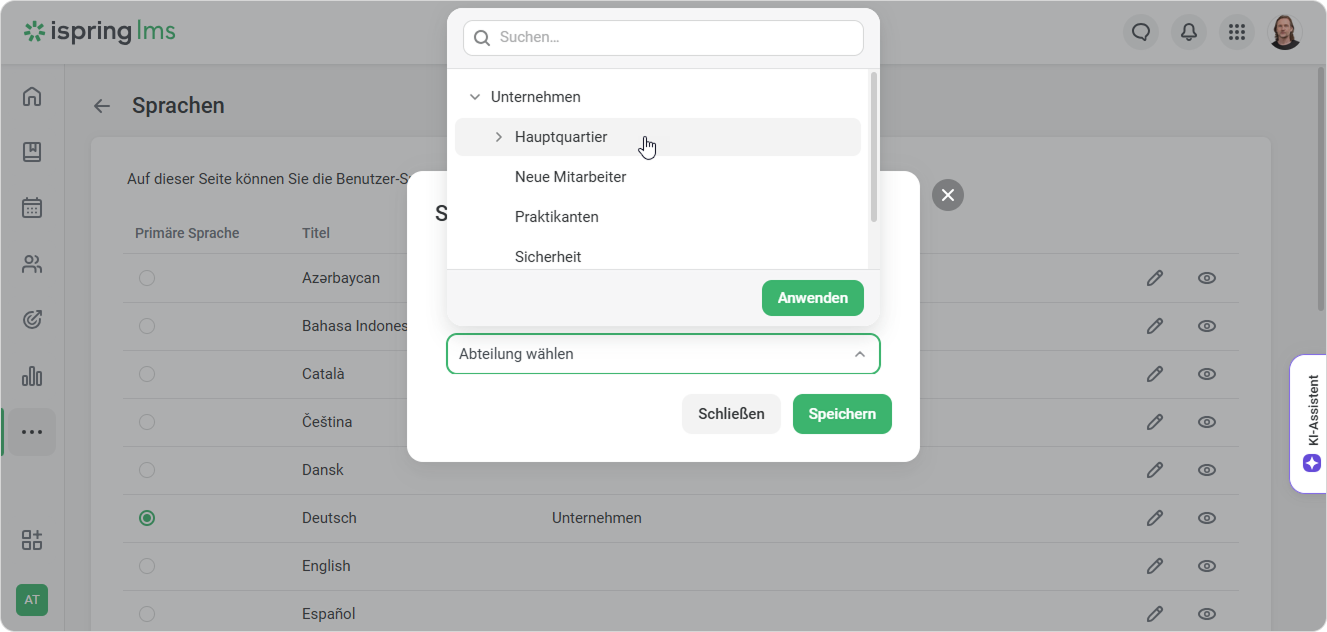
Task: Expand the Hauptquartier tree node
Action: pos(499,137)
